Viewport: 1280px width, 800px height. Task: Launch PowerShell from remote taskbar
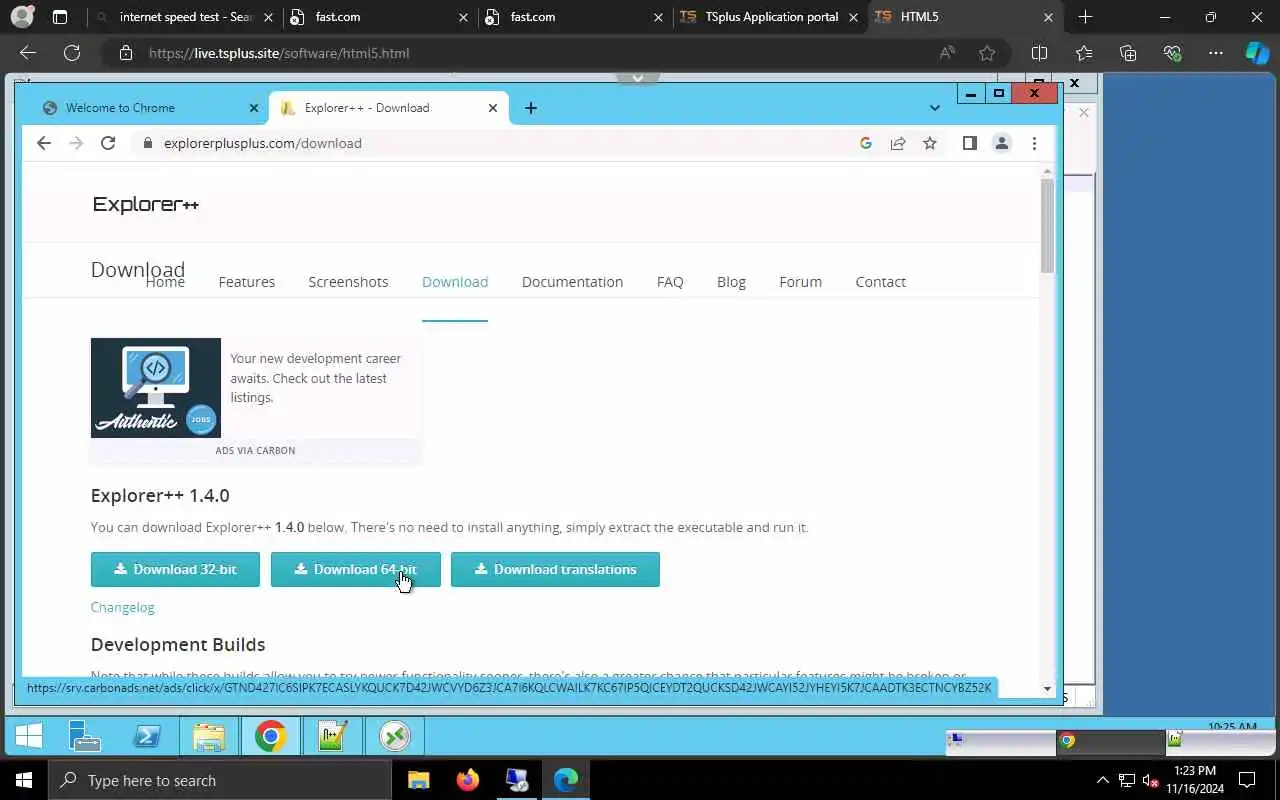point(148,736)
